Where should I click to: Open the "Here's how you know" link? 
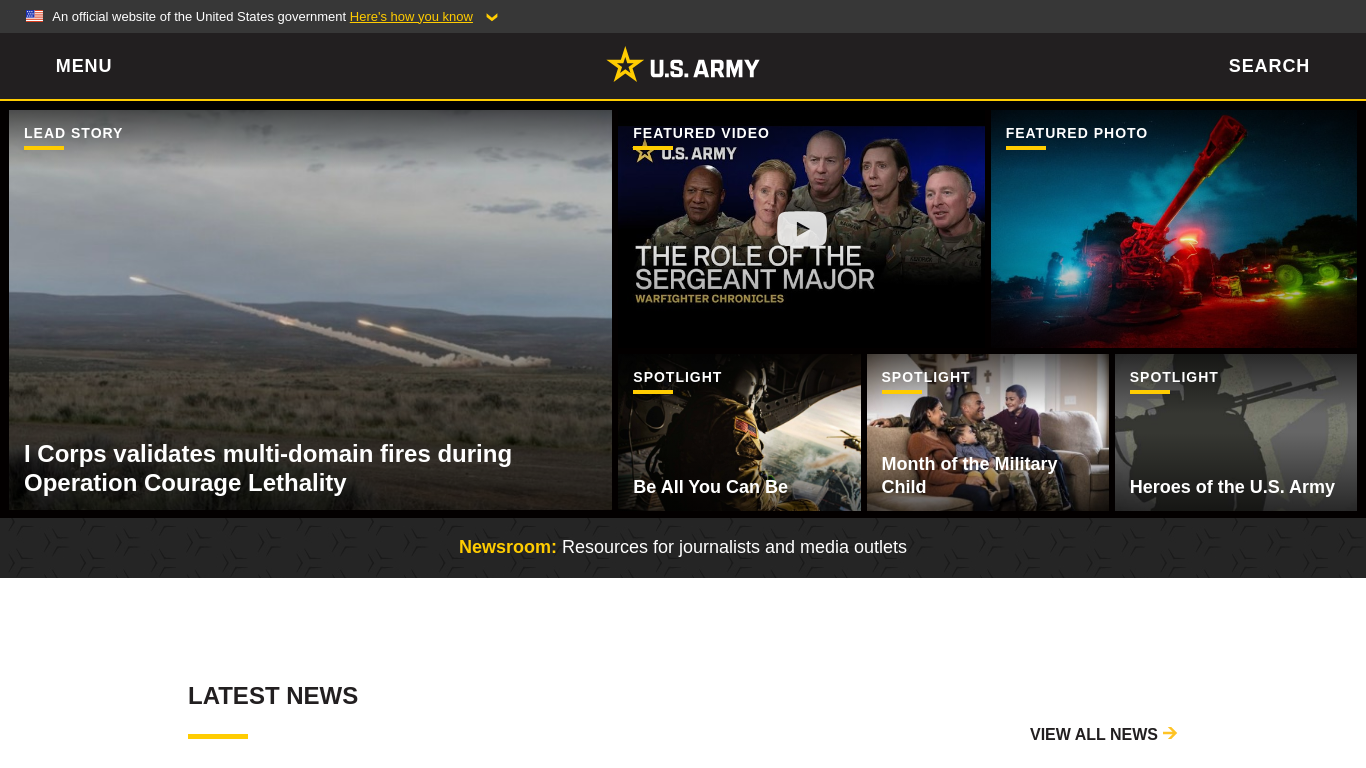(x=411, y=17)
